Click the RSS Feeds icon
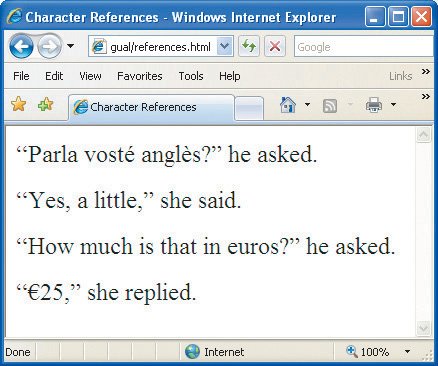 [x=330, y=106]
